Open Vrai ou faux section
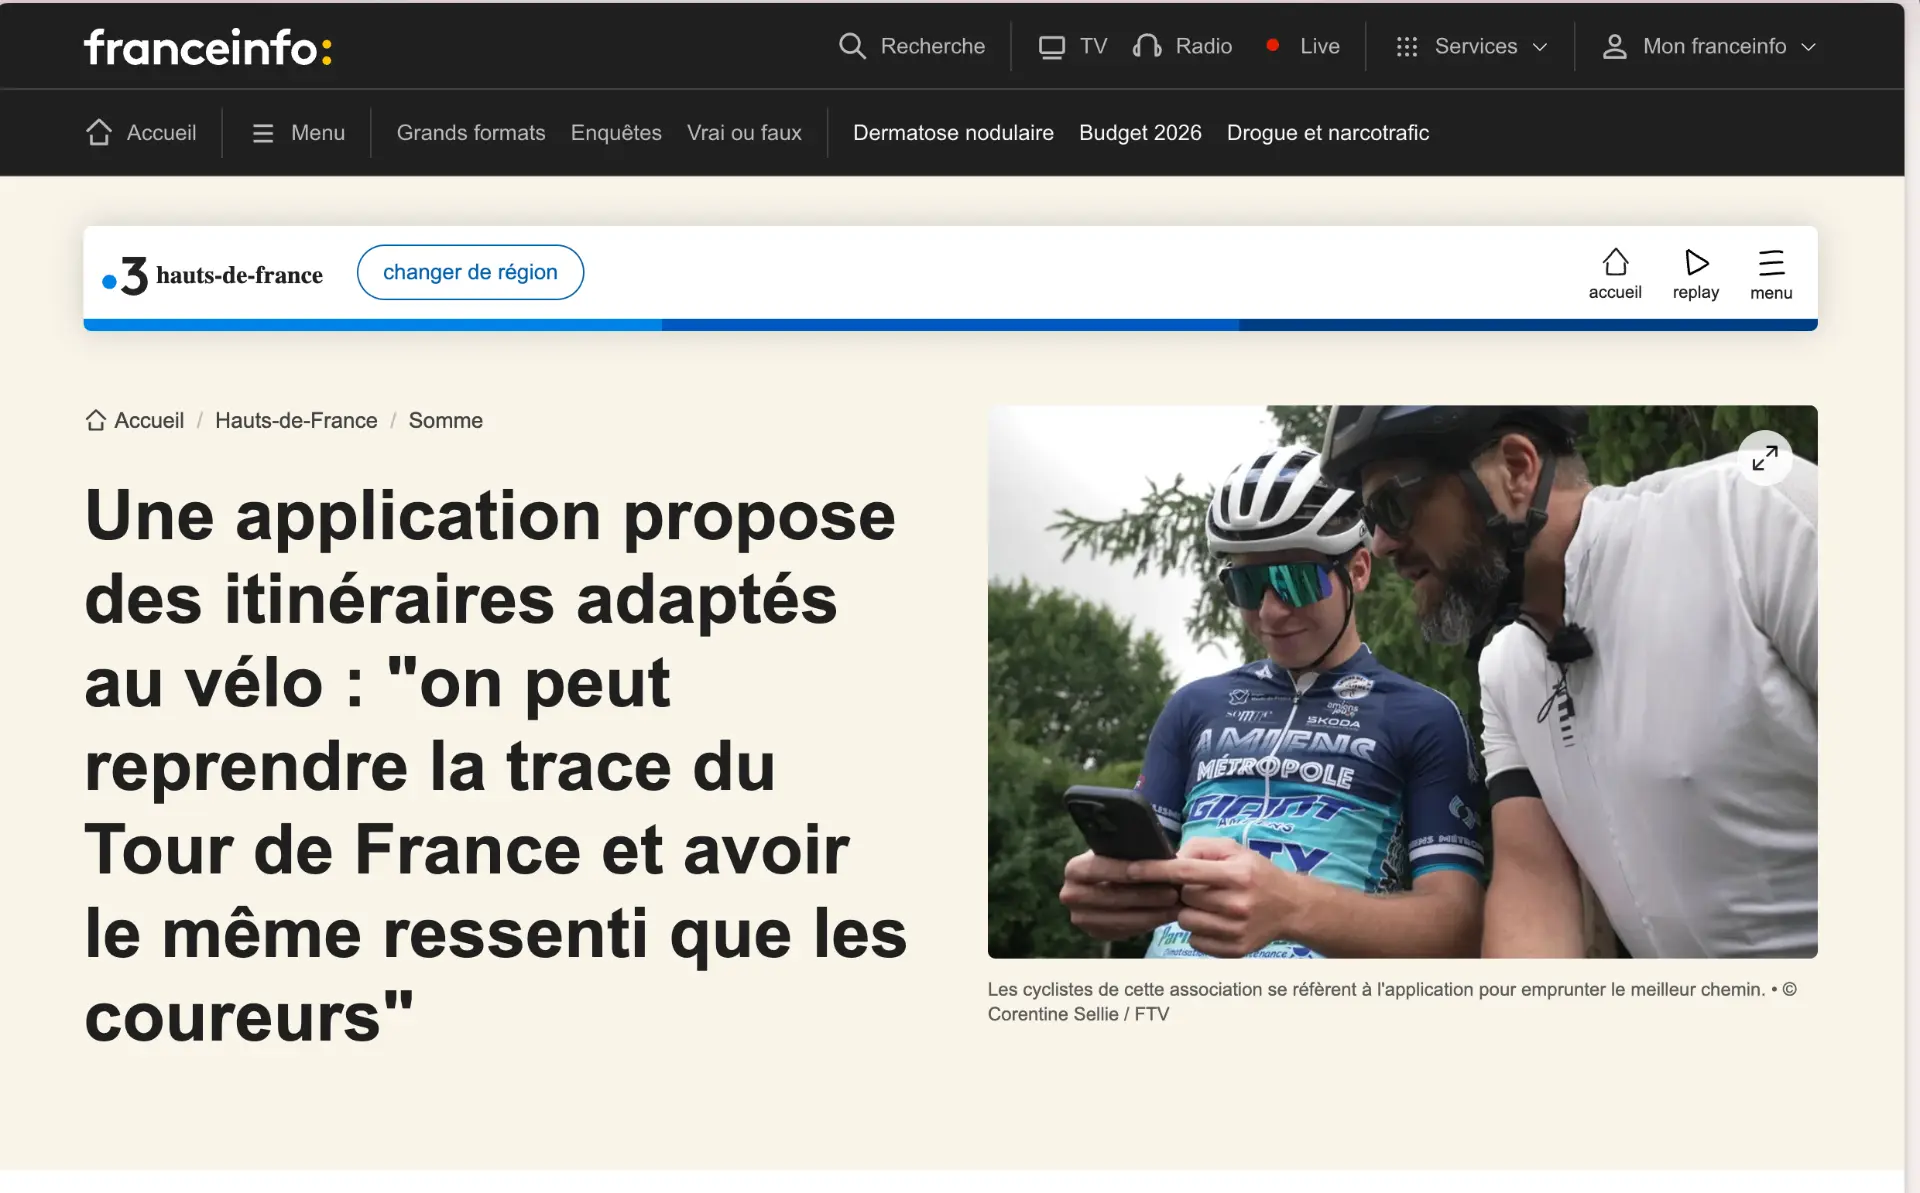The image size is (1920, 1193). pyautogui.click(x=744, y=133)
